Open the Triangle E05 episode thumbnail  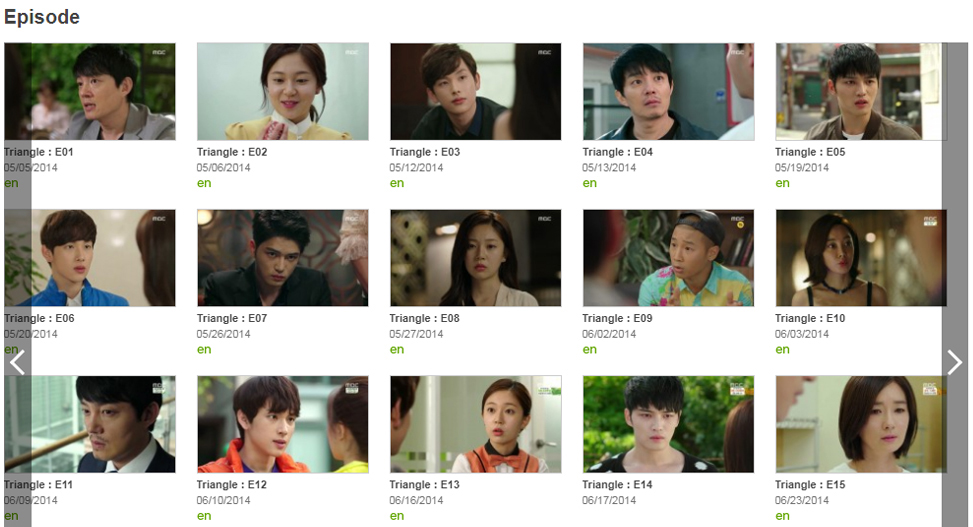861,91
